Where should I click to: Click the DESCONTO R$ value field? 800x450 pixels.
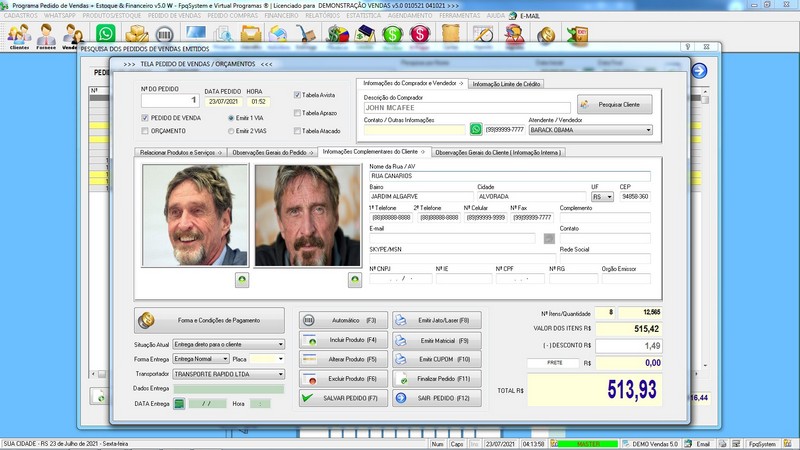click(629, 346)
